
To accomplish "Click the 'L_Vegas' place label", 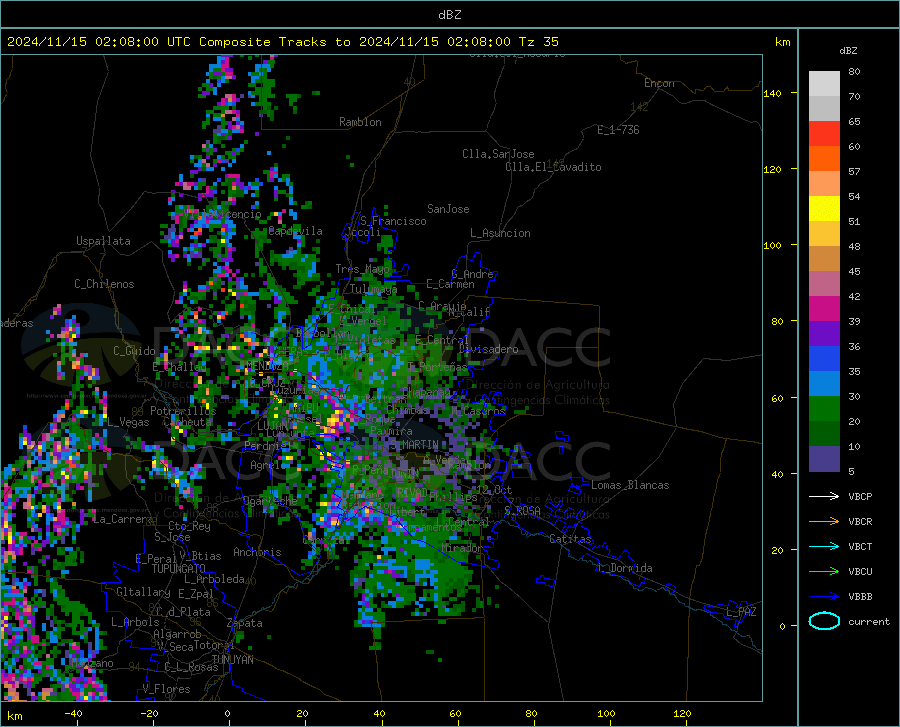I will [128, 422].
